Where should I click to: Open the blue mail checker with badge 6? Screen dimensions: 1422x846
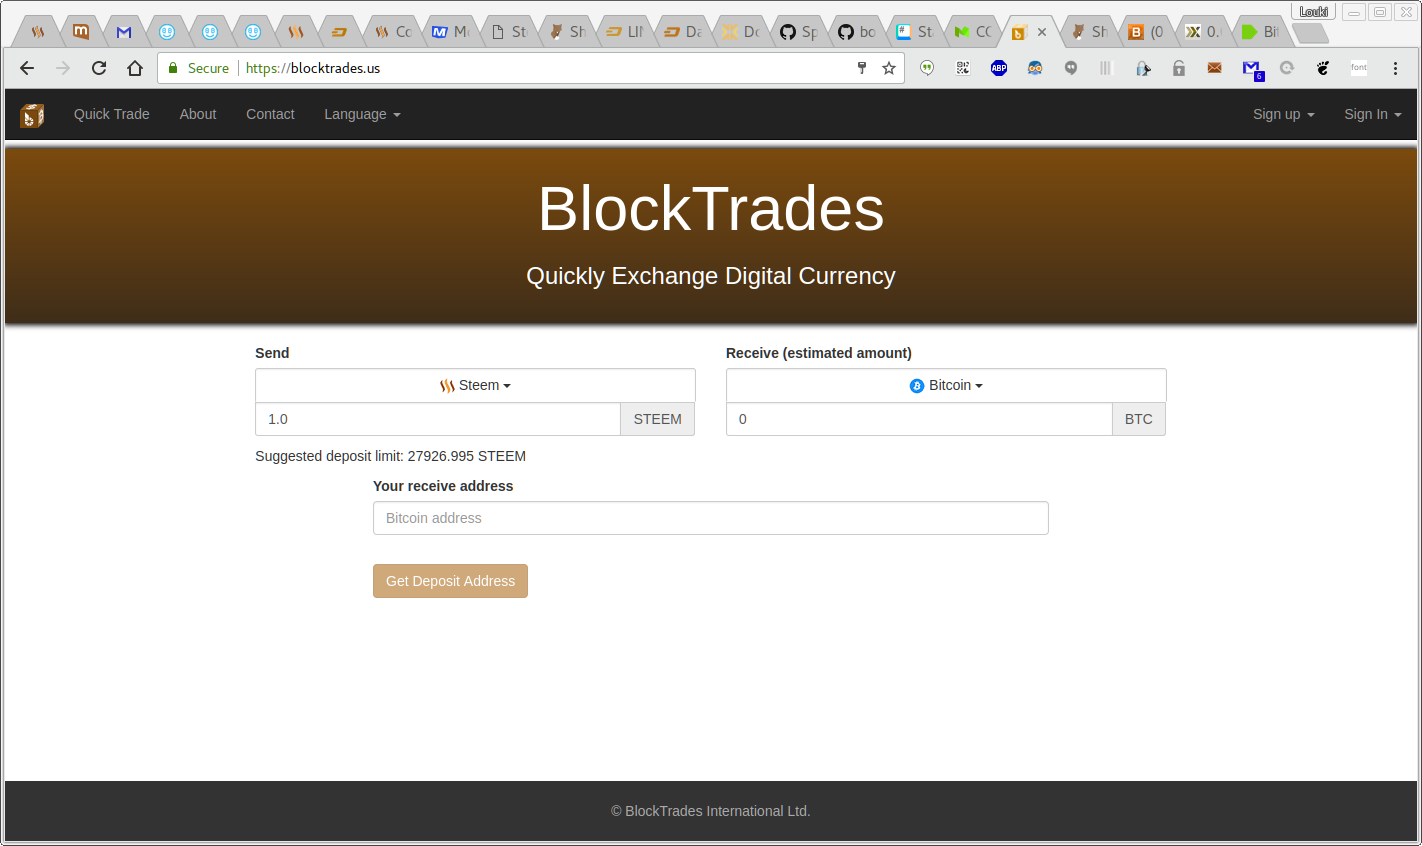click(1252, 69)
